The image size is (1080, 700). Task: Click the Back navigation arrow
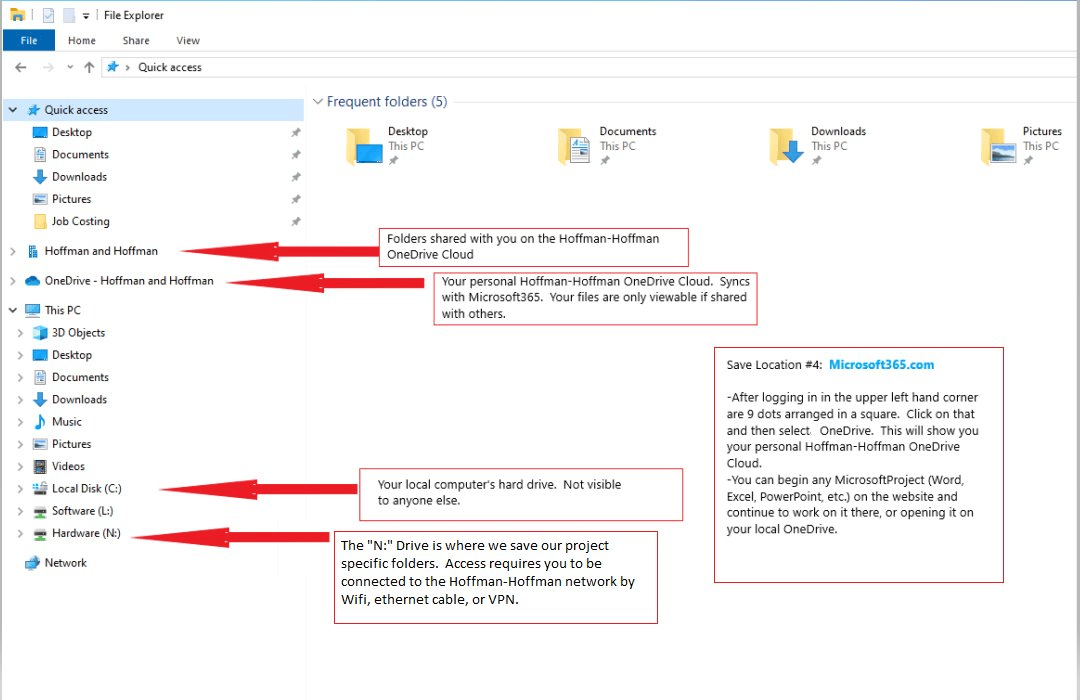[20, 67]
